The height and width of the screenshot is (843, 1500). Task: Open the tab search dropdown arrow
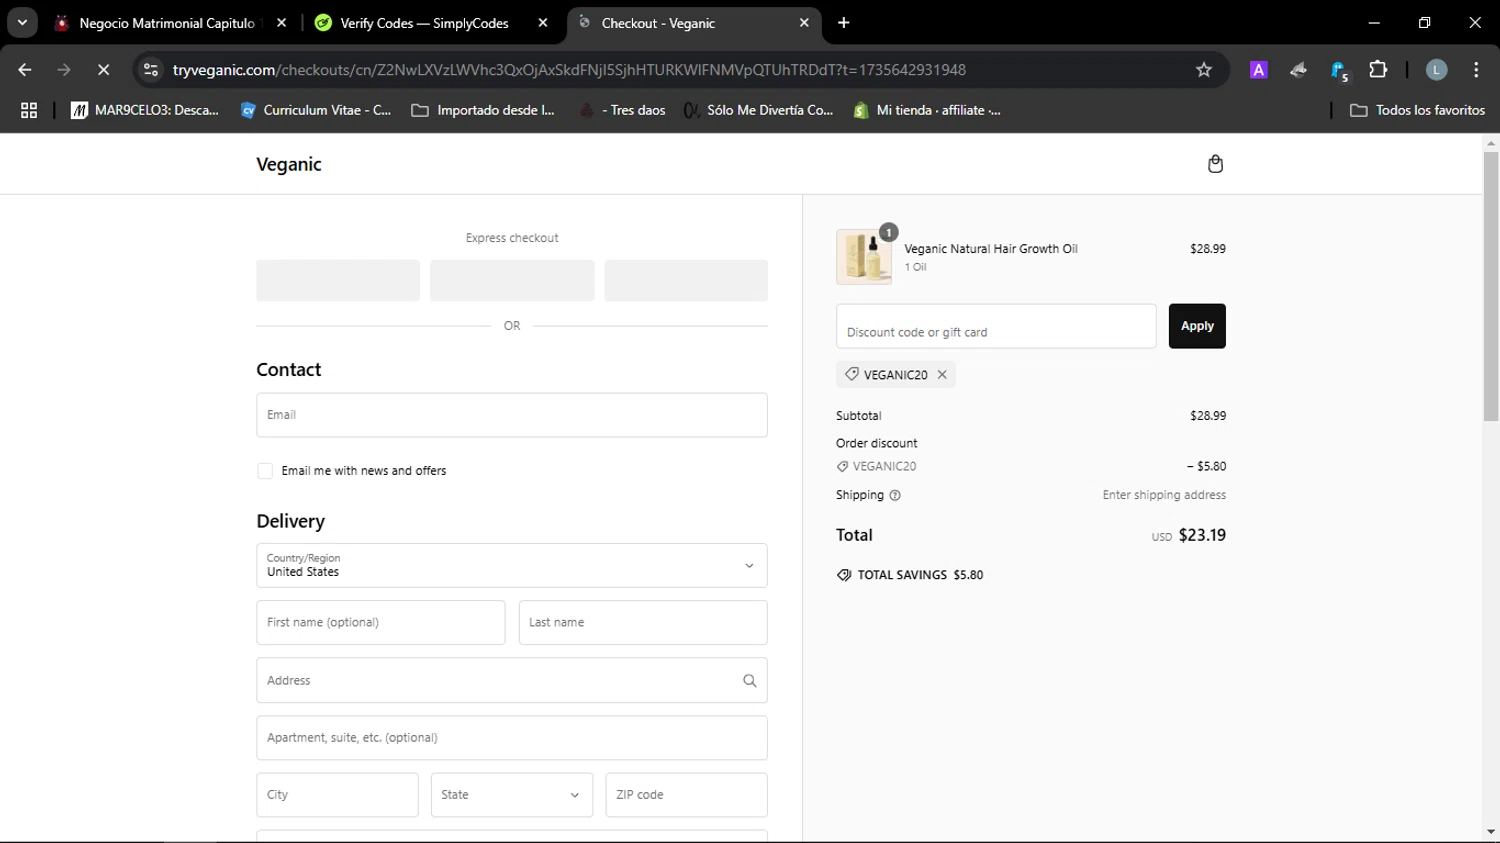[22, 23]
